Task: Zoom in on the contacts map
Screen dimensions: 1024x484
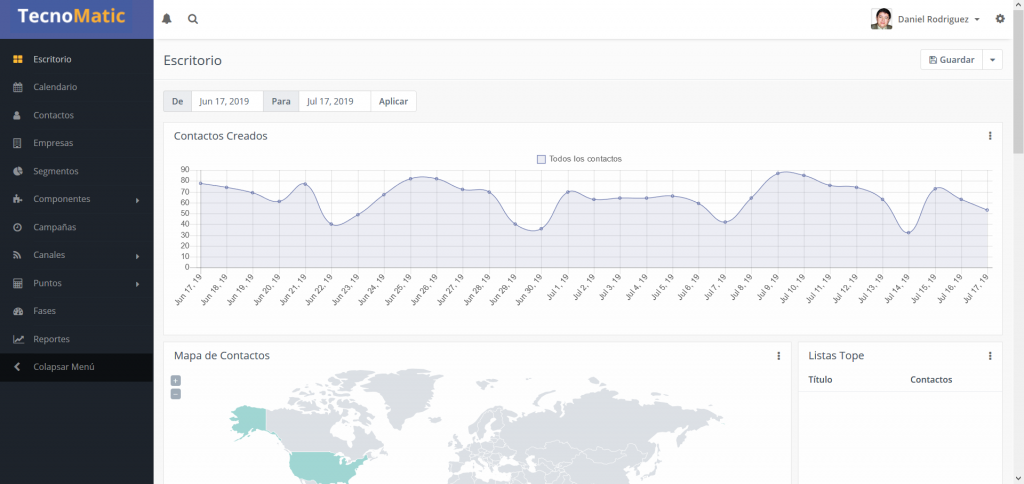Action: click(176, 380)
